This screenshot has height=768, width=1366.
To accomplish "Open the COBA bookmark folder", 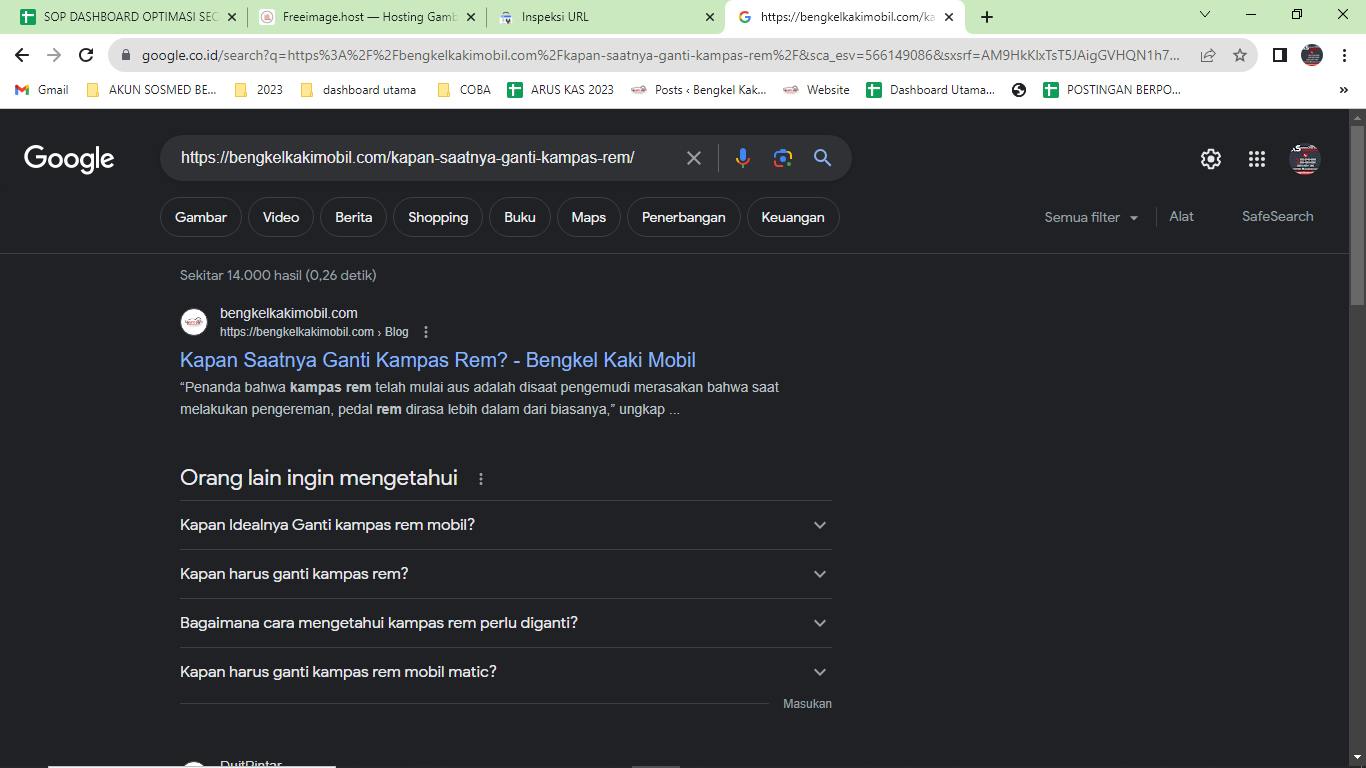I will click(464, 90).
